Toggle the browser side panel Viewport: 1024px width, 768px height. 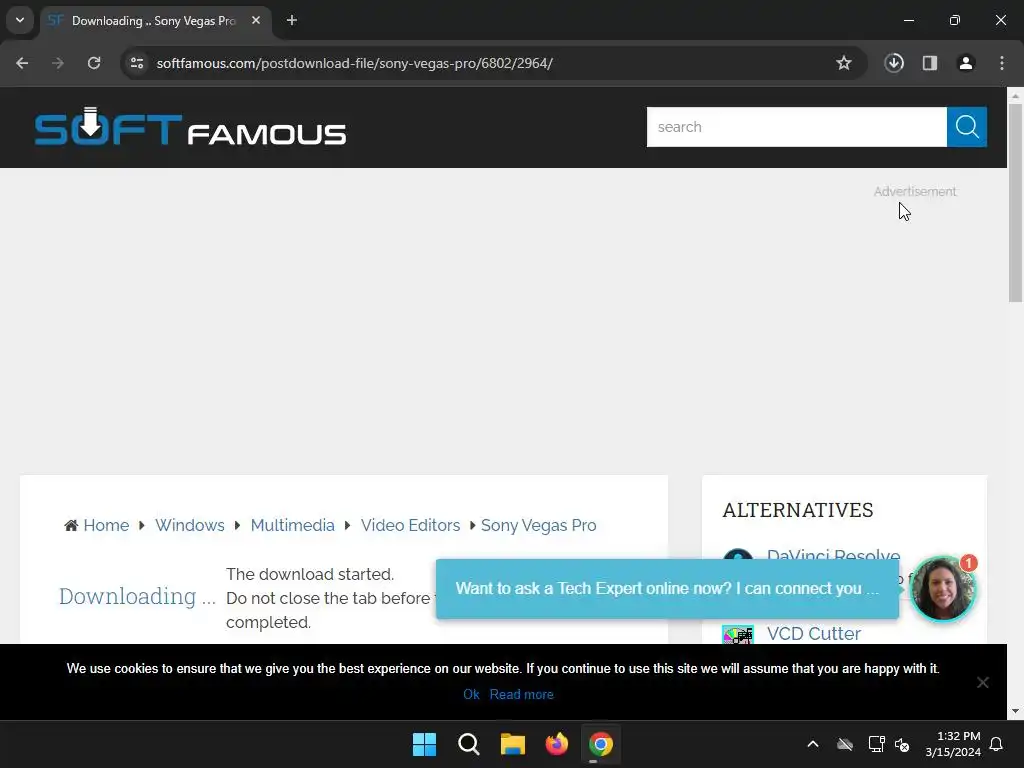[x=930, y=63]
